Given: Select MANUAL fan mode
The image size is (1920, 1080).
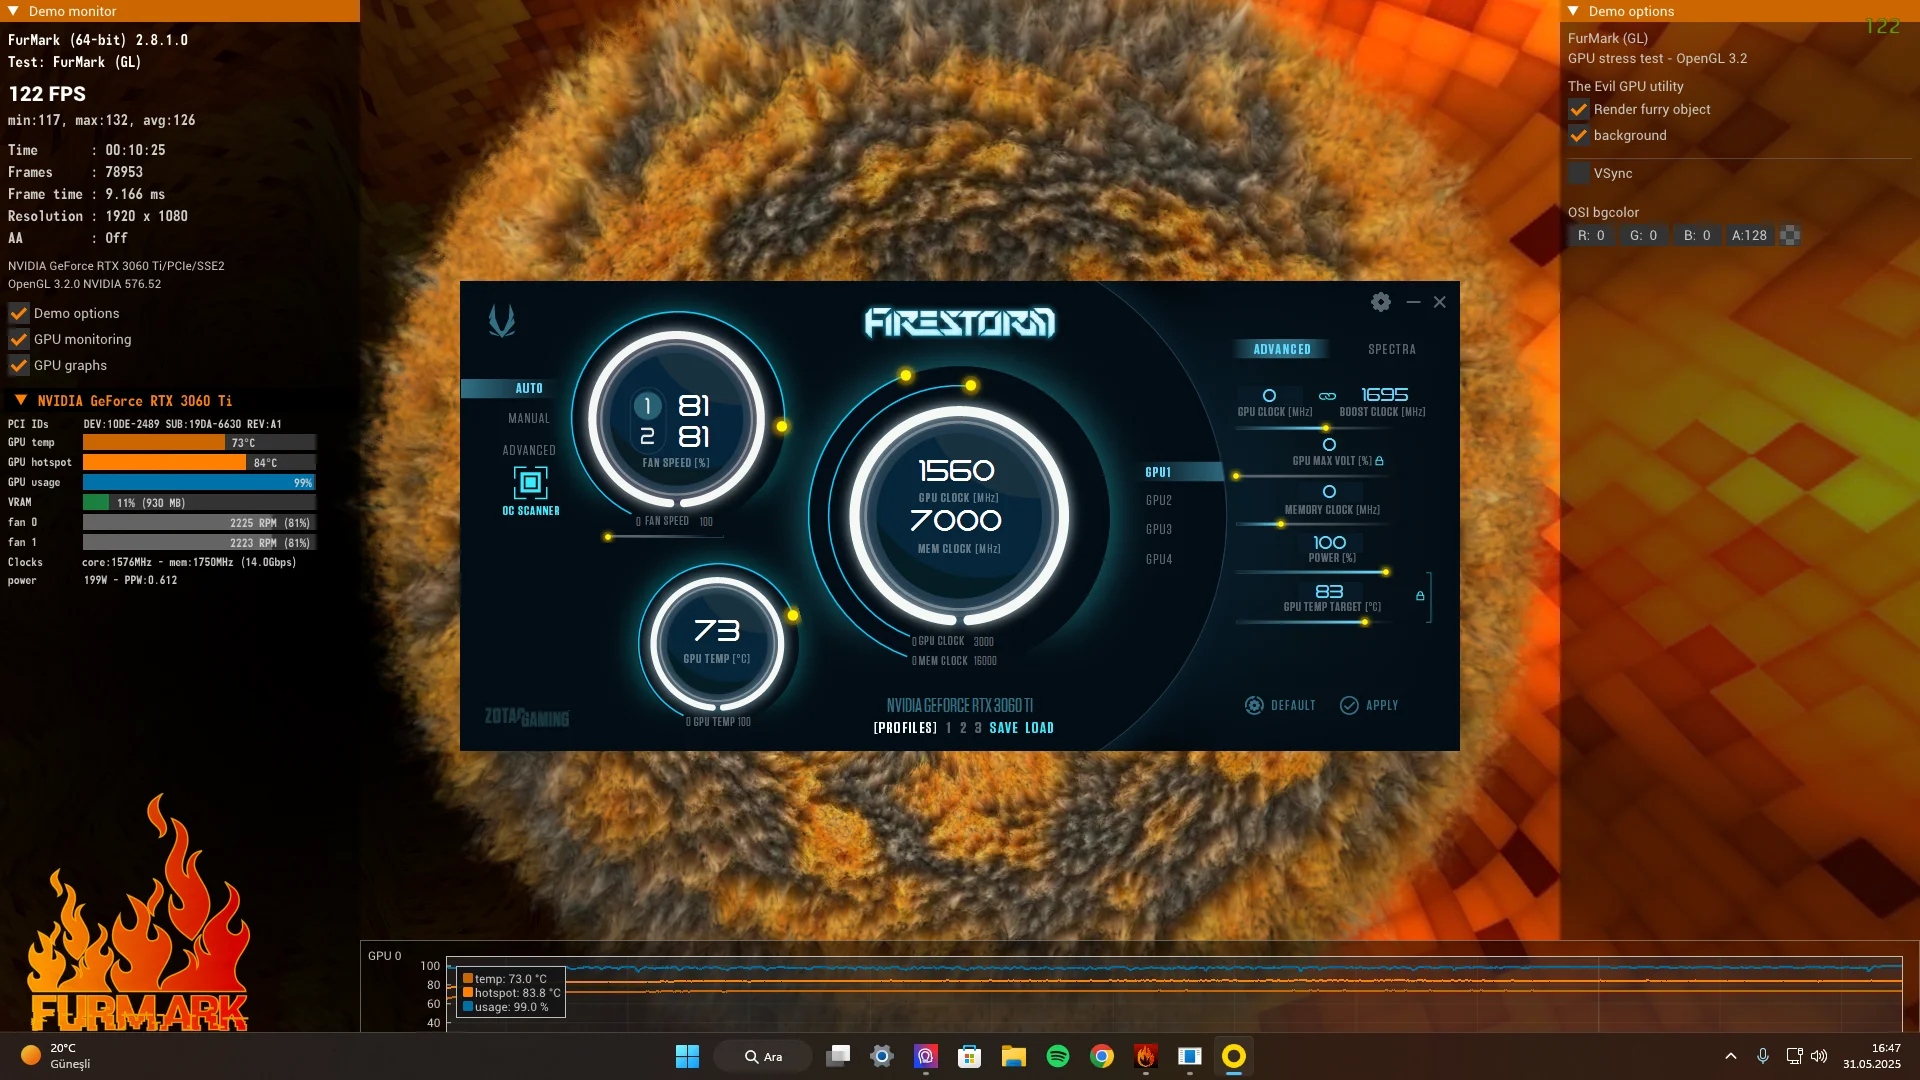Looking at the screenshot, I should (528, 419).
